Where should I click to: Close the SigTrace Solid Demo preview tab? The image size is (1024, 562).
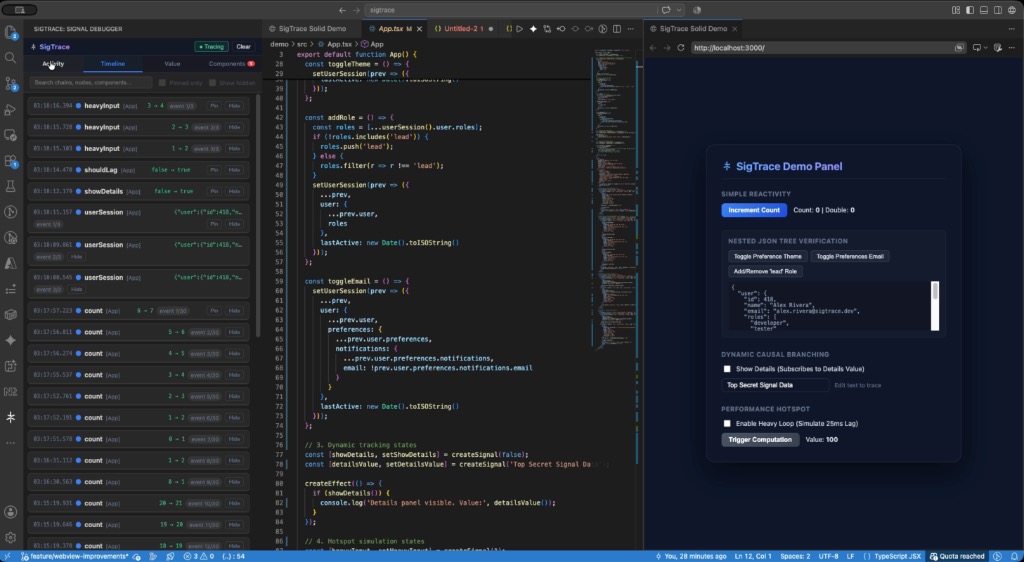(735, 29)
